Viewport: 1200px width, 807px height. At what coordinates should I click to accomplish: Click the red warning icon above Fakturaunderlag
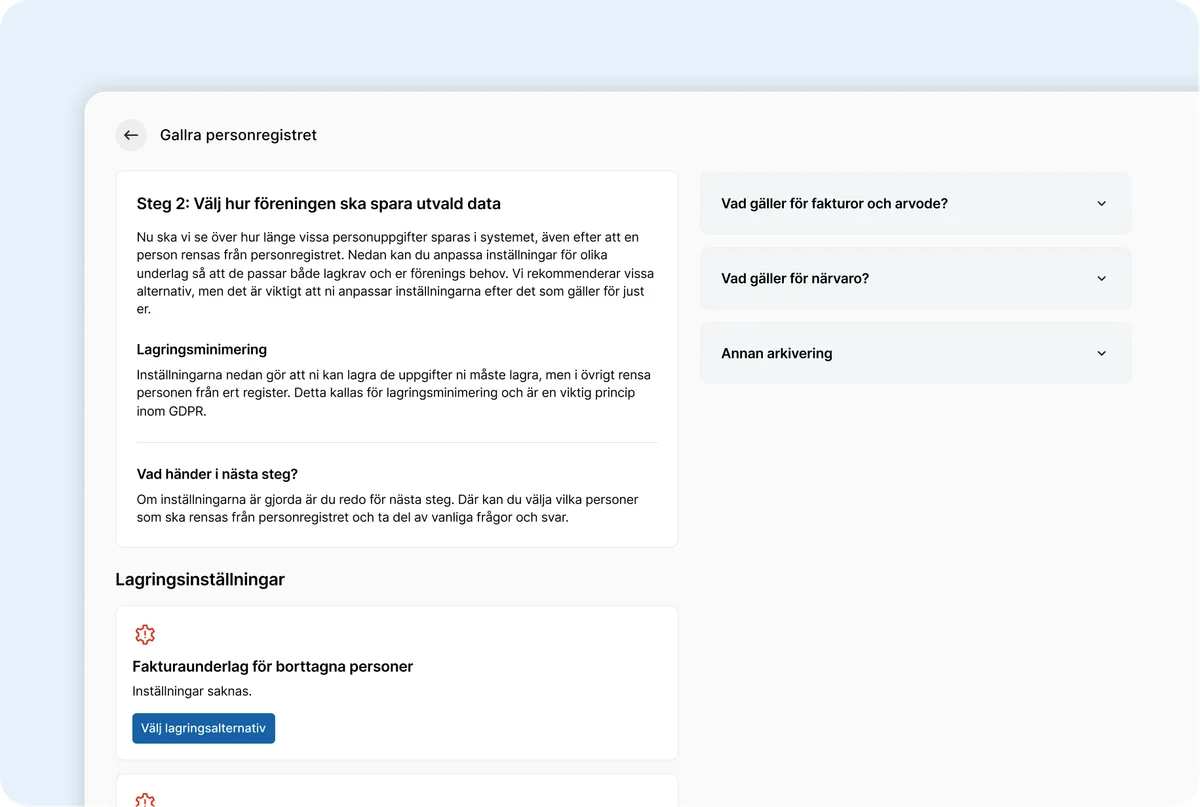point(145,635)
